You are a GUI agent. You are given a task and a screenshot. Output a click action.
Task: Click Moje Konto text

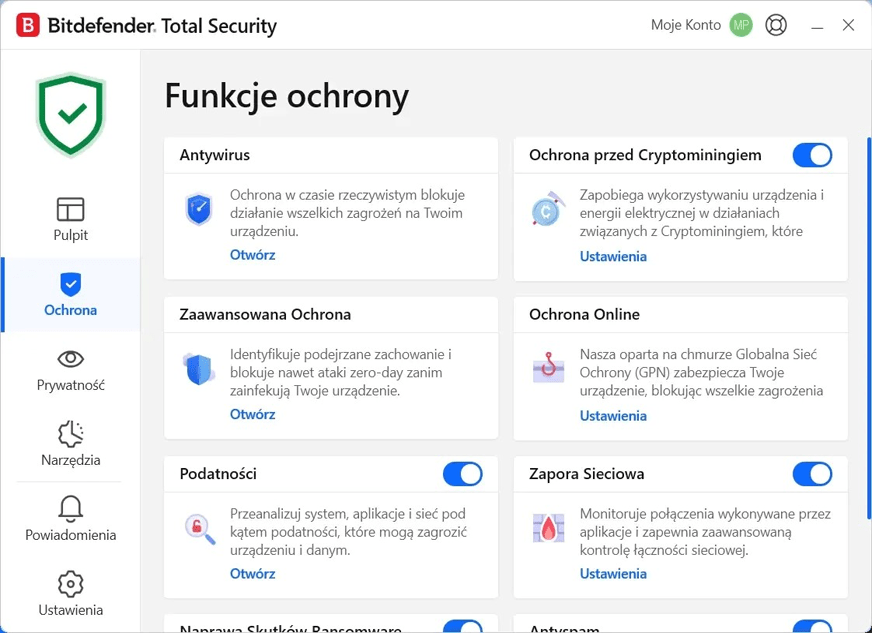tap(686, 25)
